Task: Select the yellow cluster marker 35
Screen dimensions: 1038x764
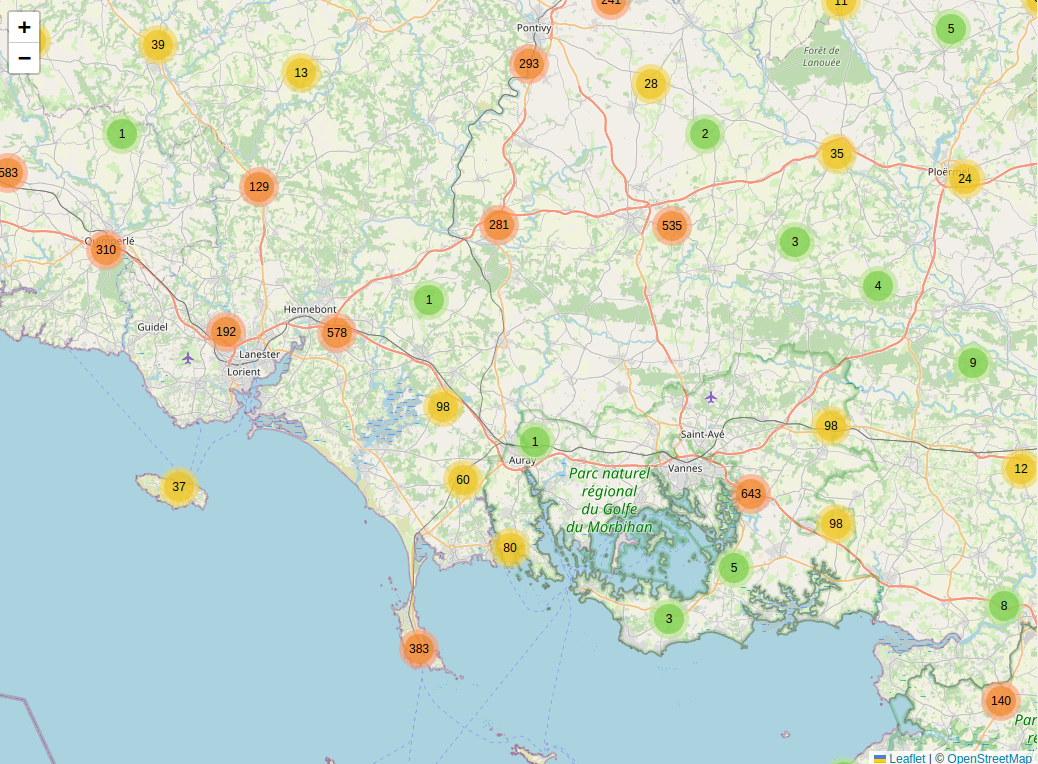Action: [837, 154]
